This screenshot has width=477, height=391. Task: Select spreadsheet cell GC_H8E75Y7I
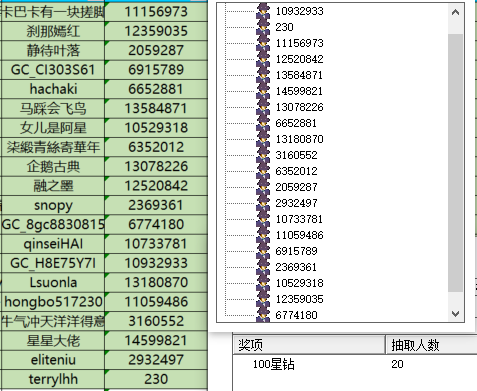tap(53, 263)
